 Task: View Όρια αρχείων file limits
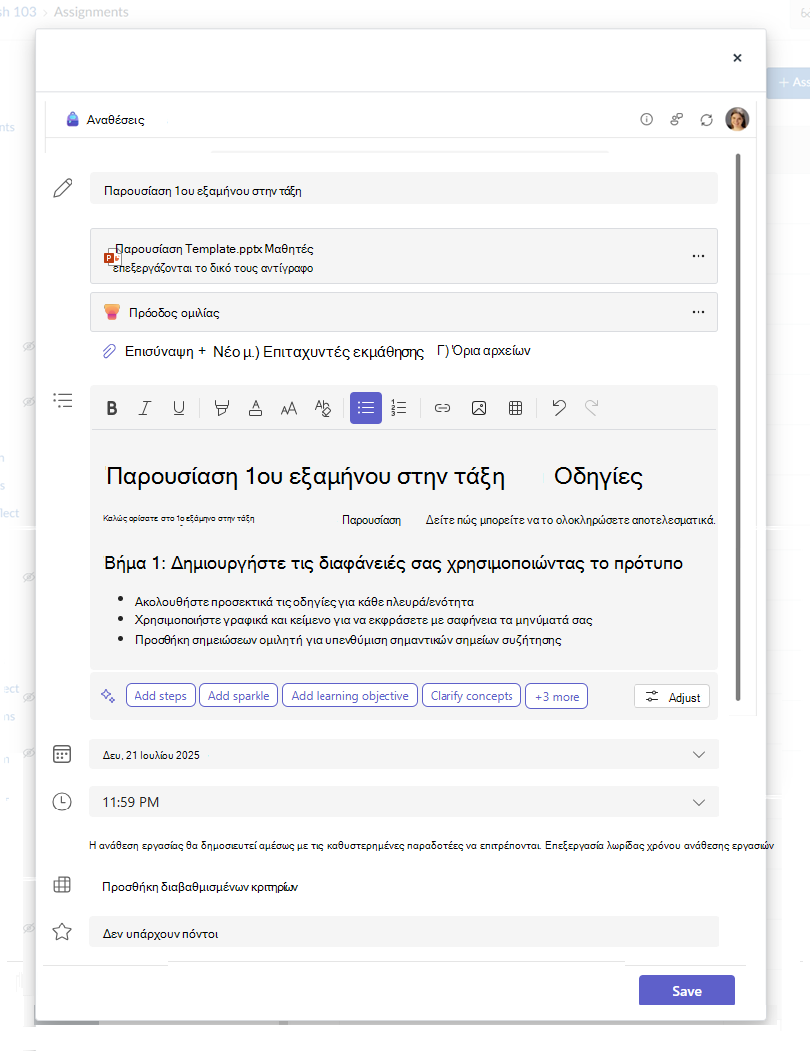tap(490, 351)
